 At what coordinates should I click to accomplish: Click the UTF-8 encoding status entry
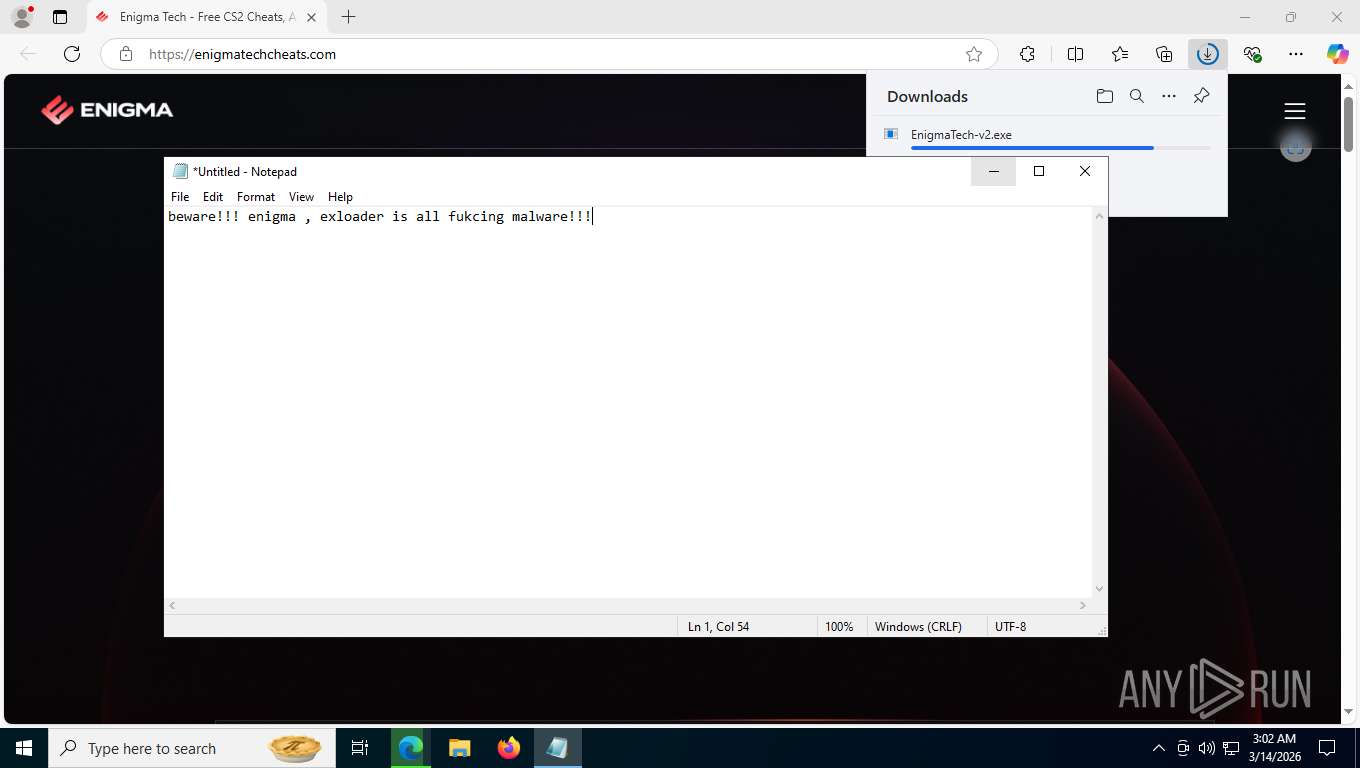(1010, 627)
